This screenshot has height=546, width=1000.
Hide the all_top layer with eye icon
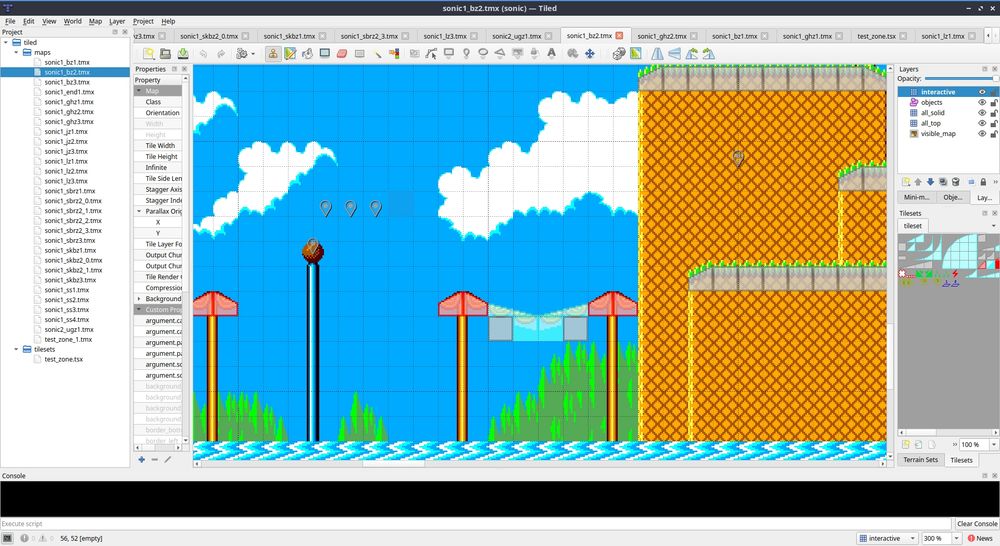click(982, 123)
